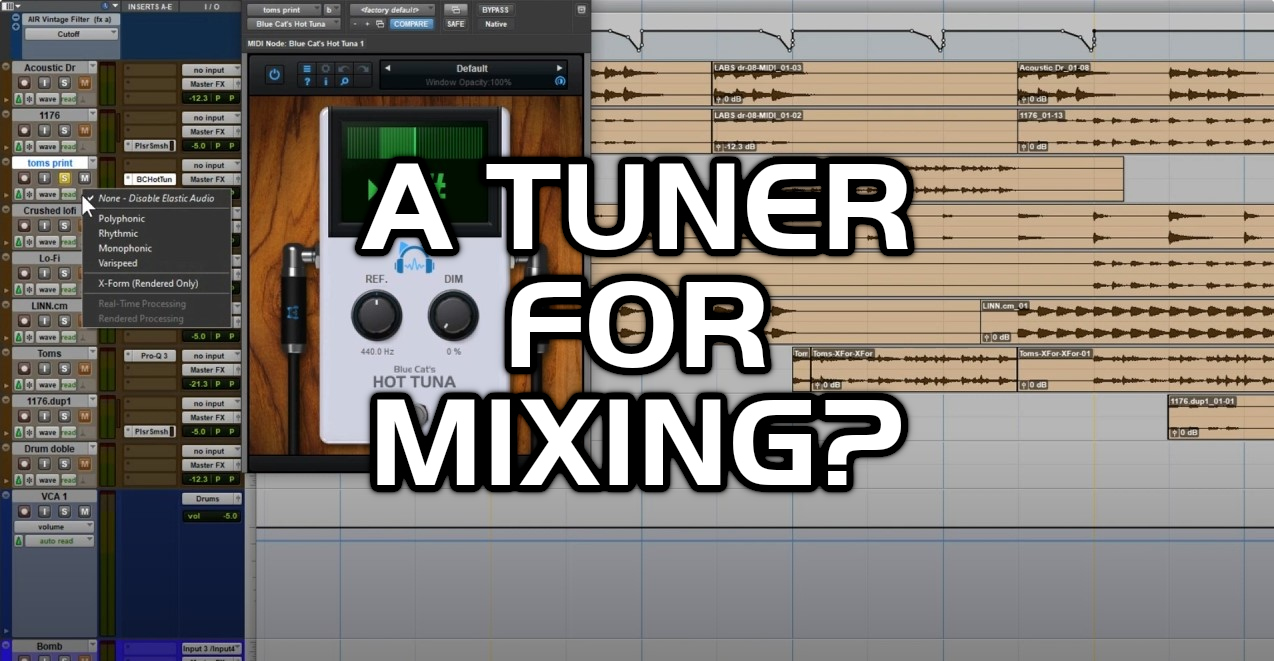The width and height of the screenshot is (1274, 661).
Task: Click the minus preset button
Action: coord(354,24)
